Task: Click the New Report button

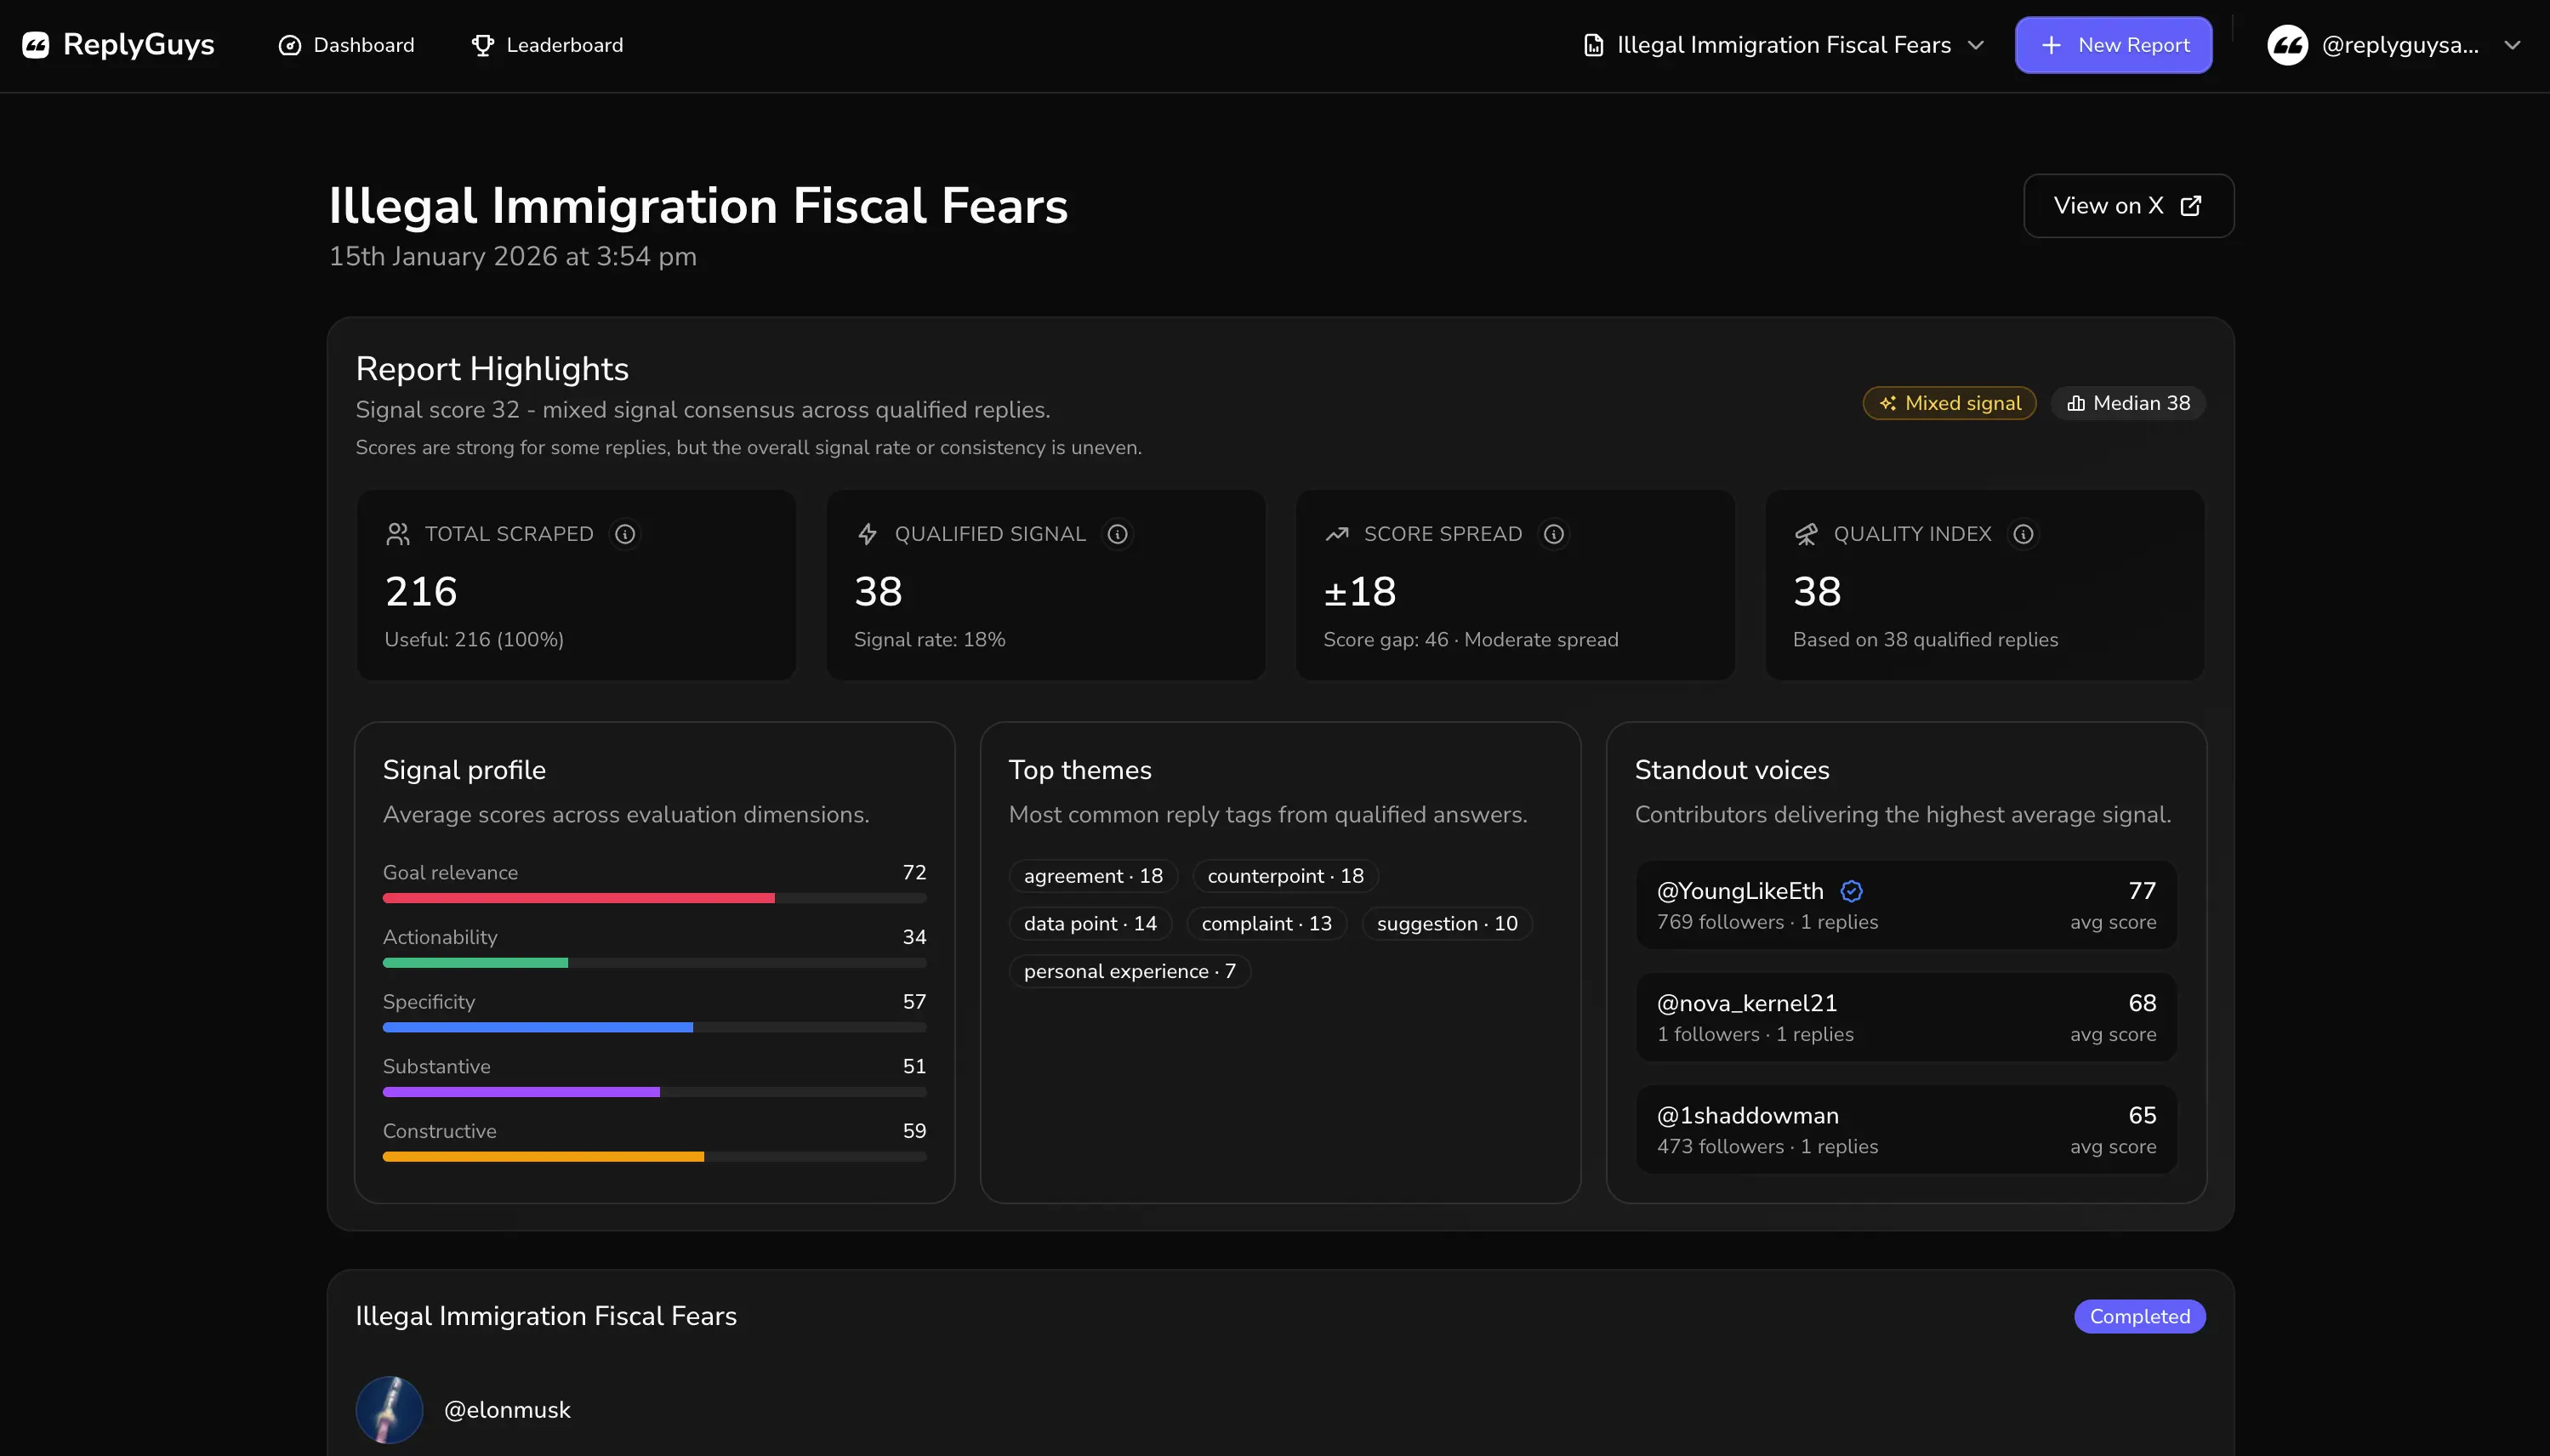Action: pos(2113,44)
